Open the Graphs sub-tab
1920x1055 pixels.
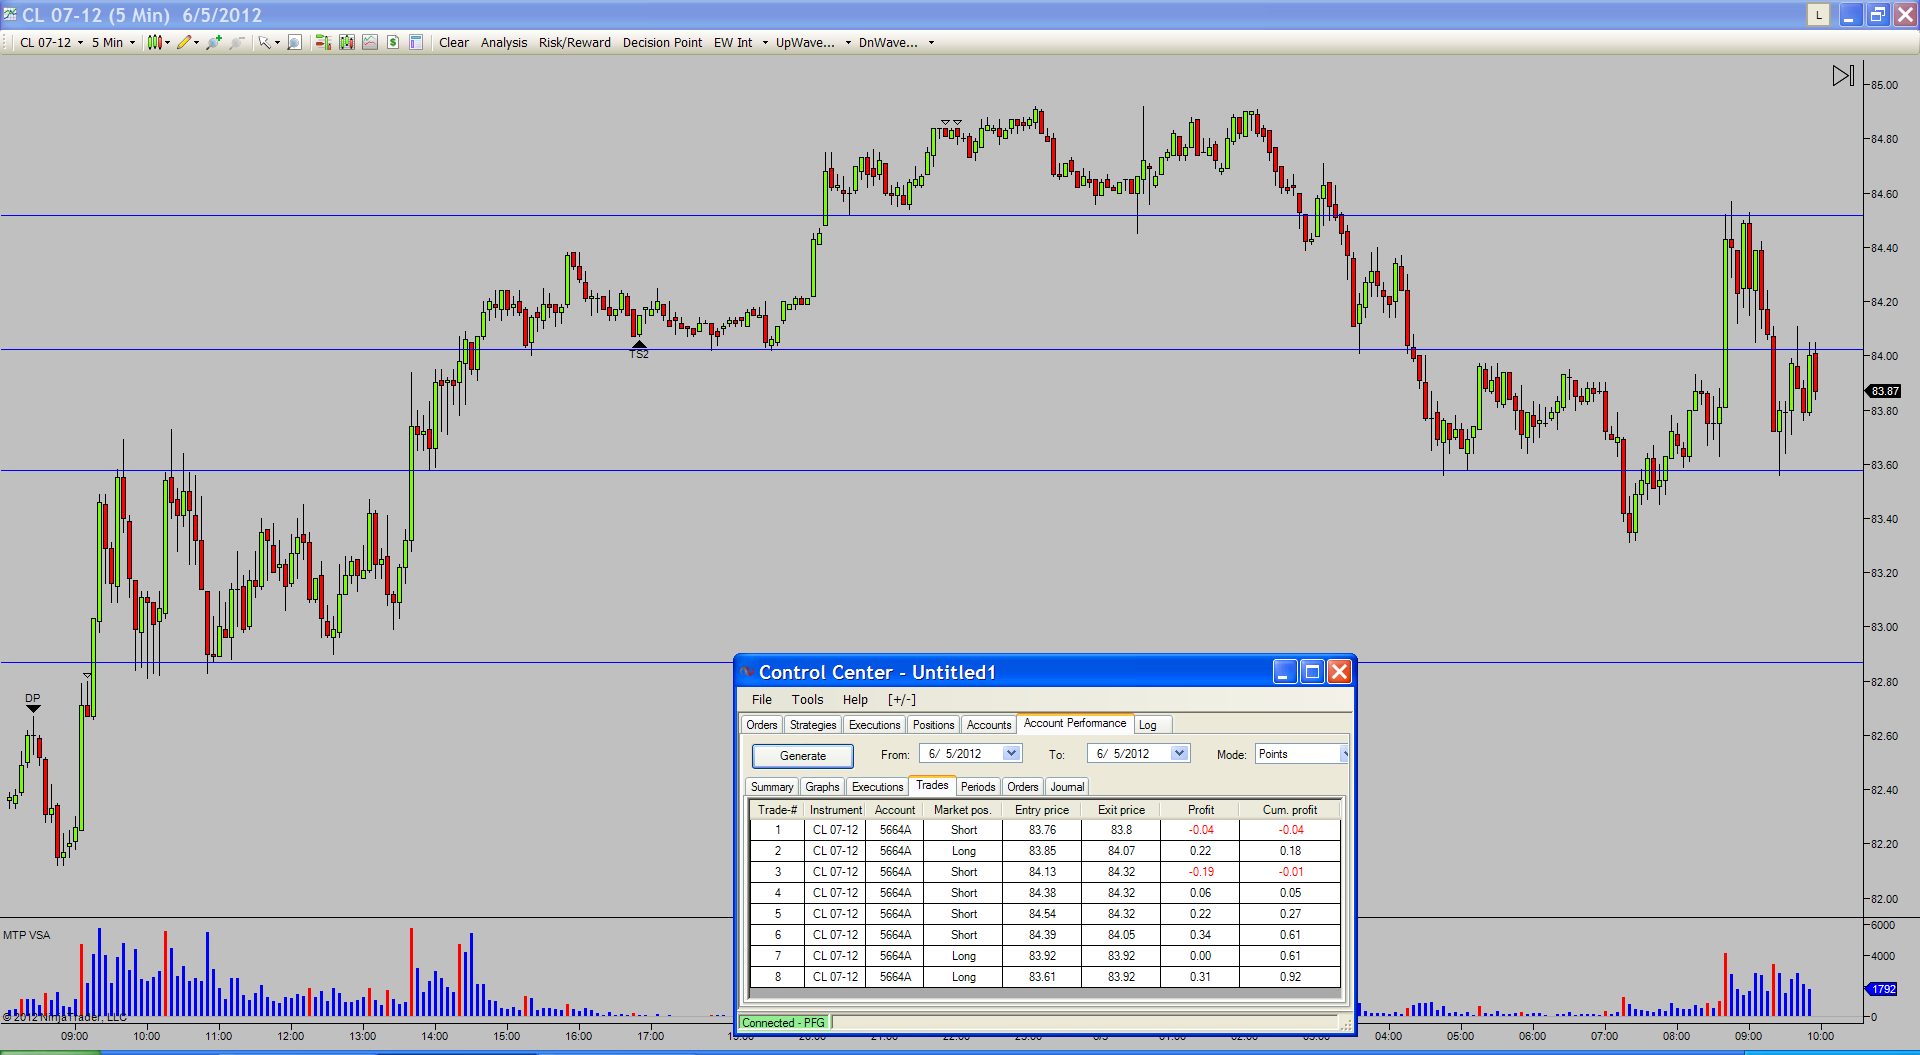pos(822,787)
